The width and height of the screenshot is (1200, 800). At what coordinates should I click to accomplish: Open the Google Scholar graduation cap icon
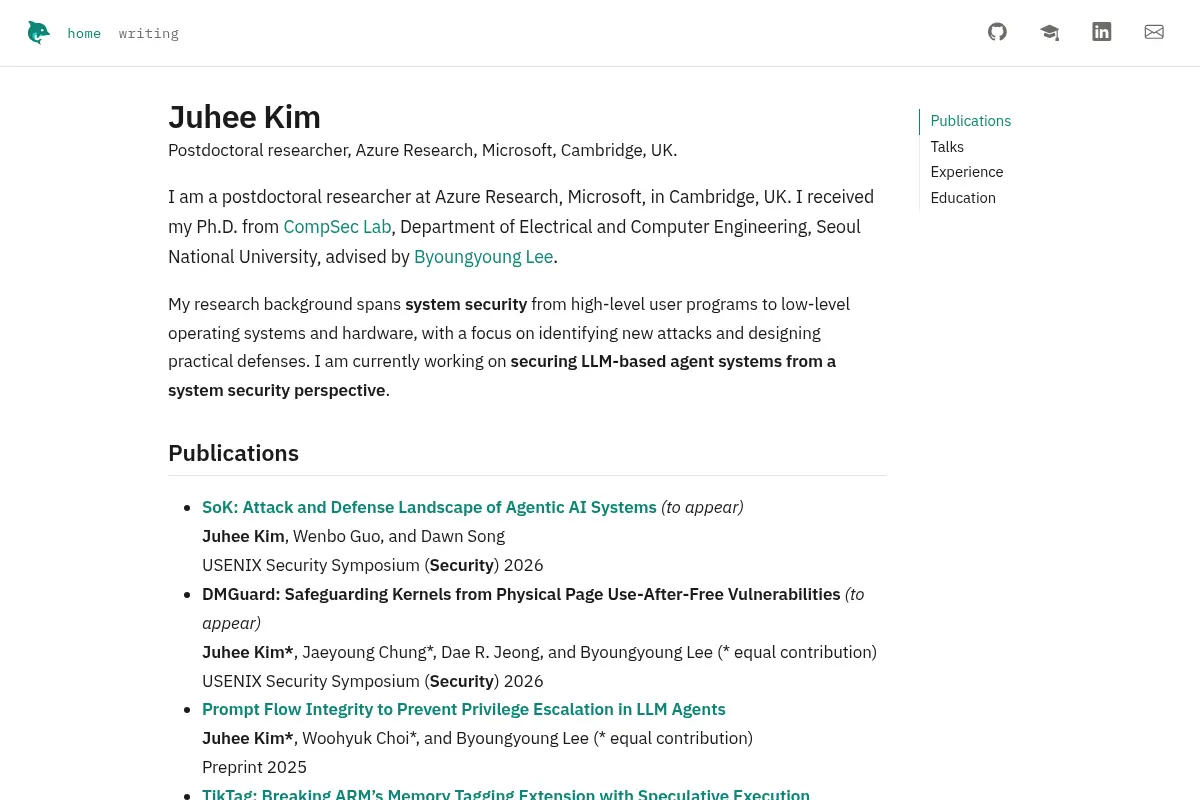pos(1049,32)
